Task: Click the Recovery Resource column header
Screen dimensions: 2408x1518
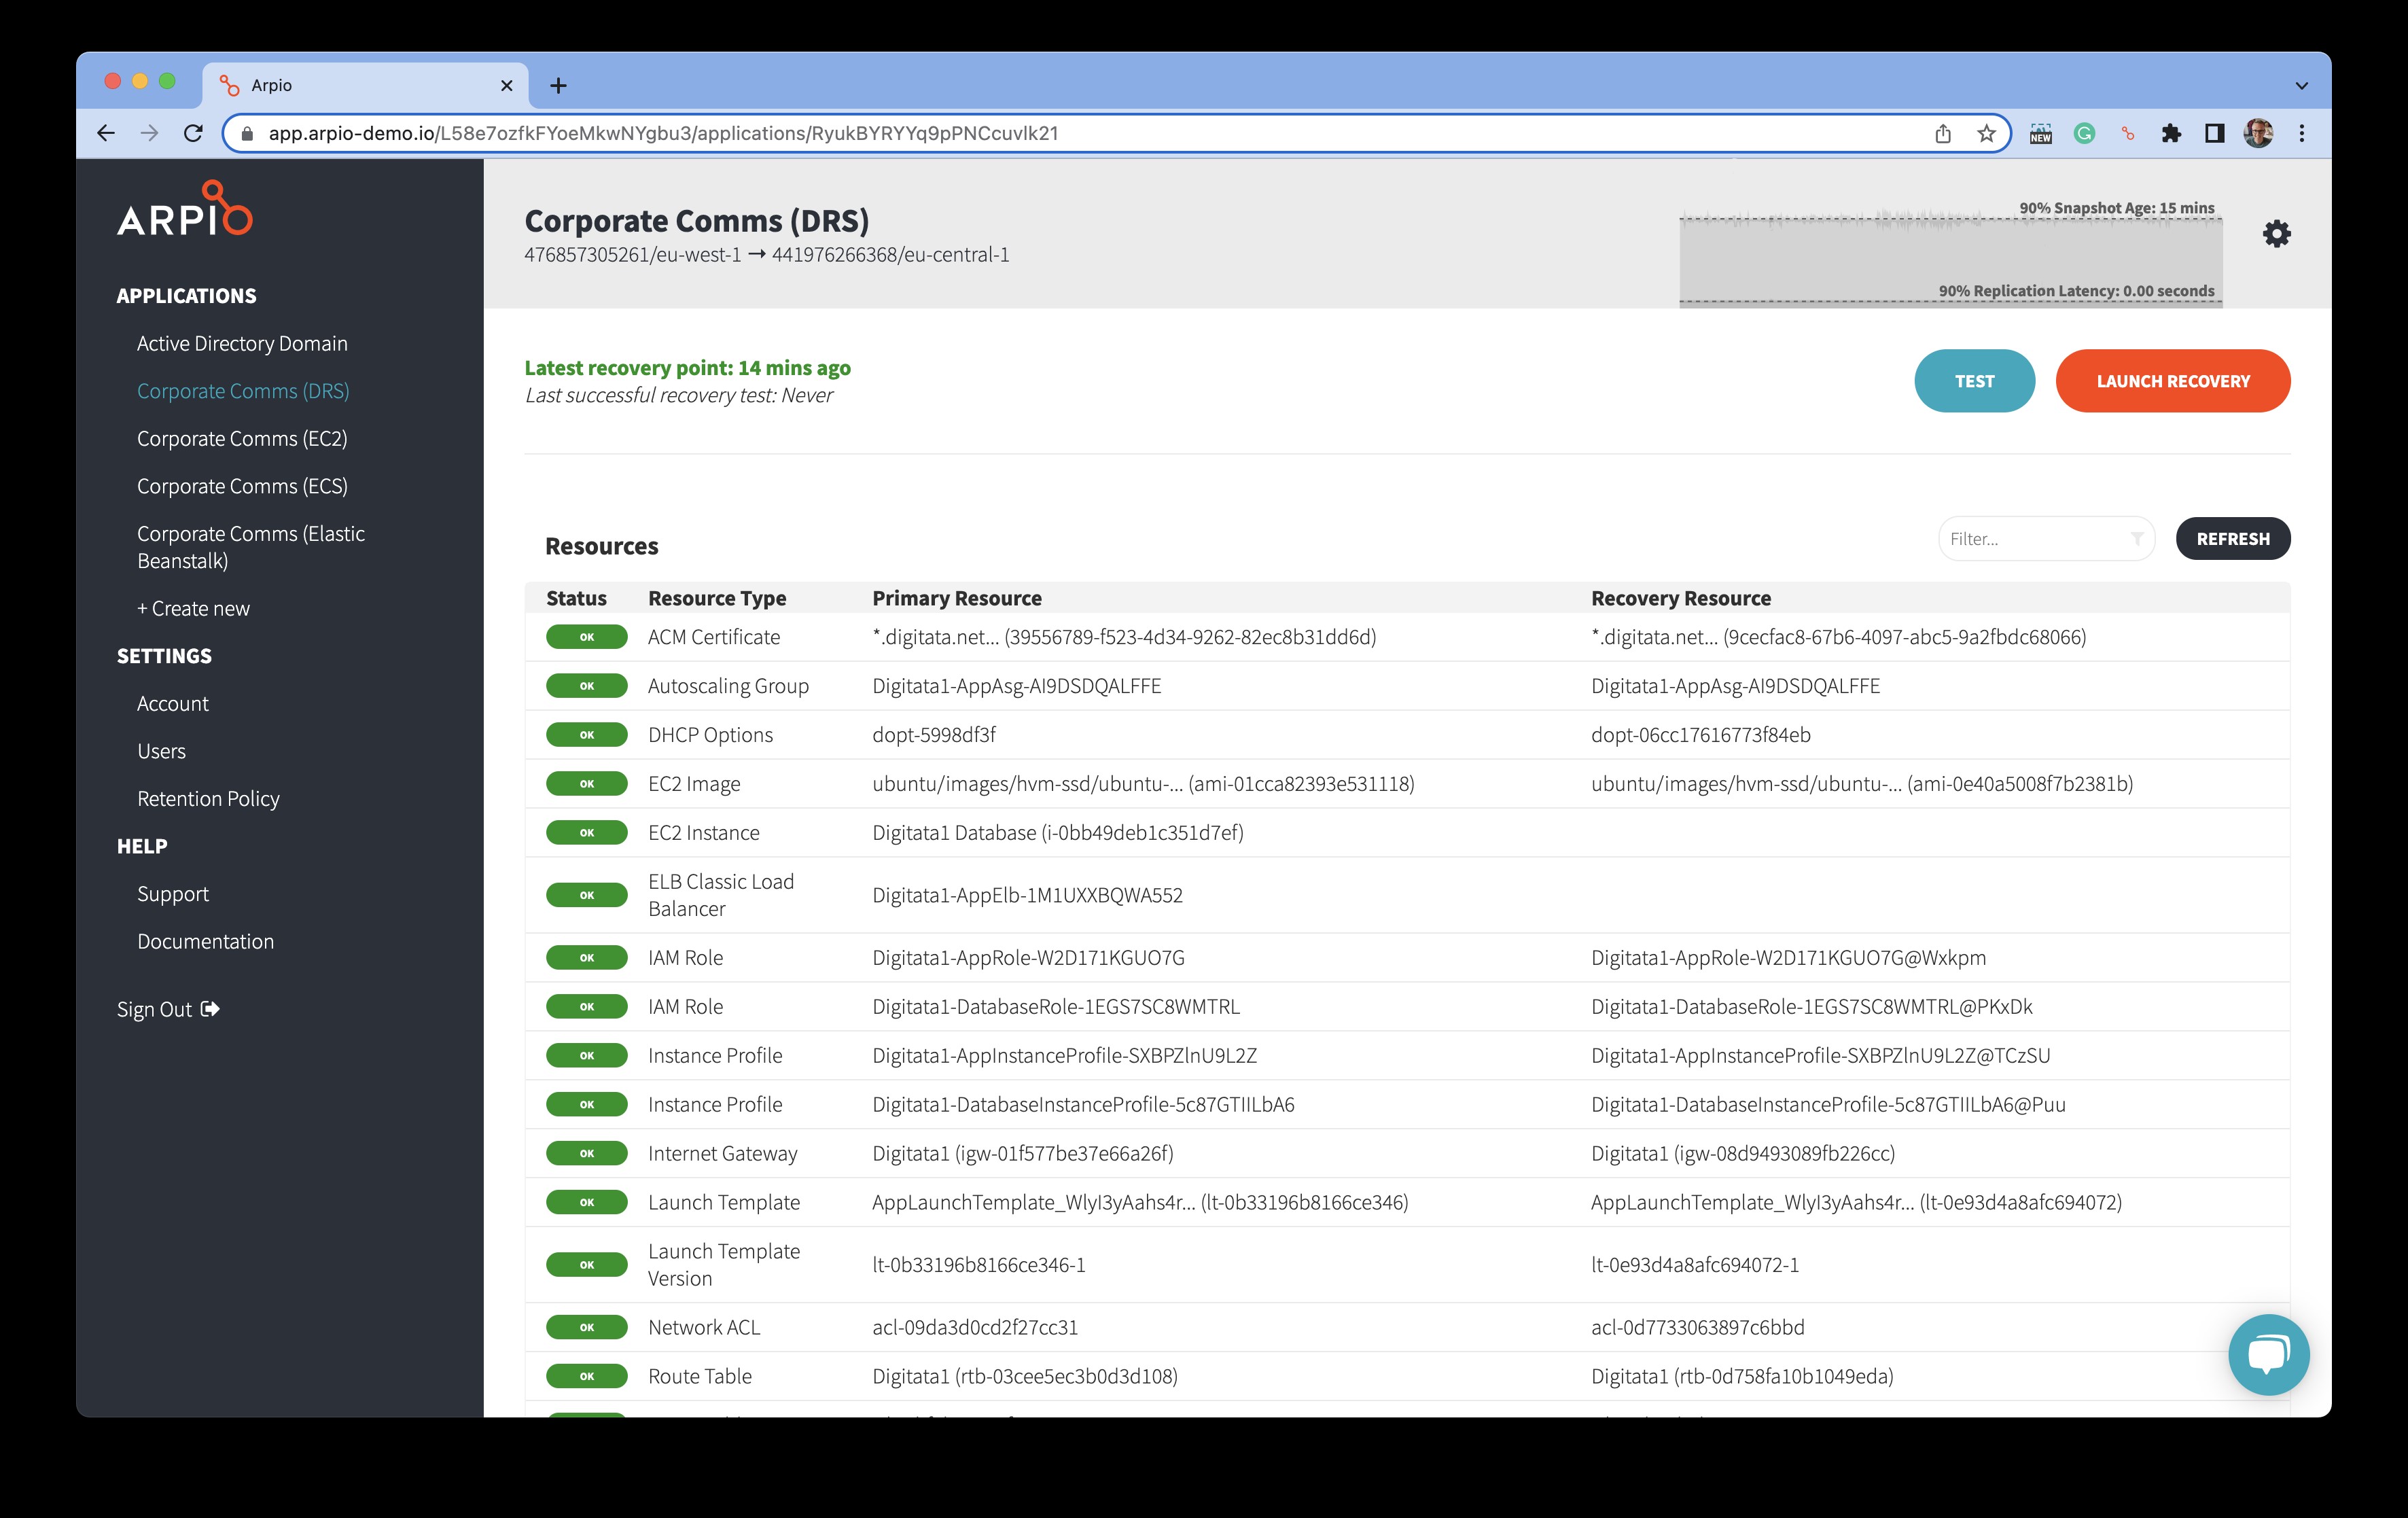Action: [x=1681, y=598]
